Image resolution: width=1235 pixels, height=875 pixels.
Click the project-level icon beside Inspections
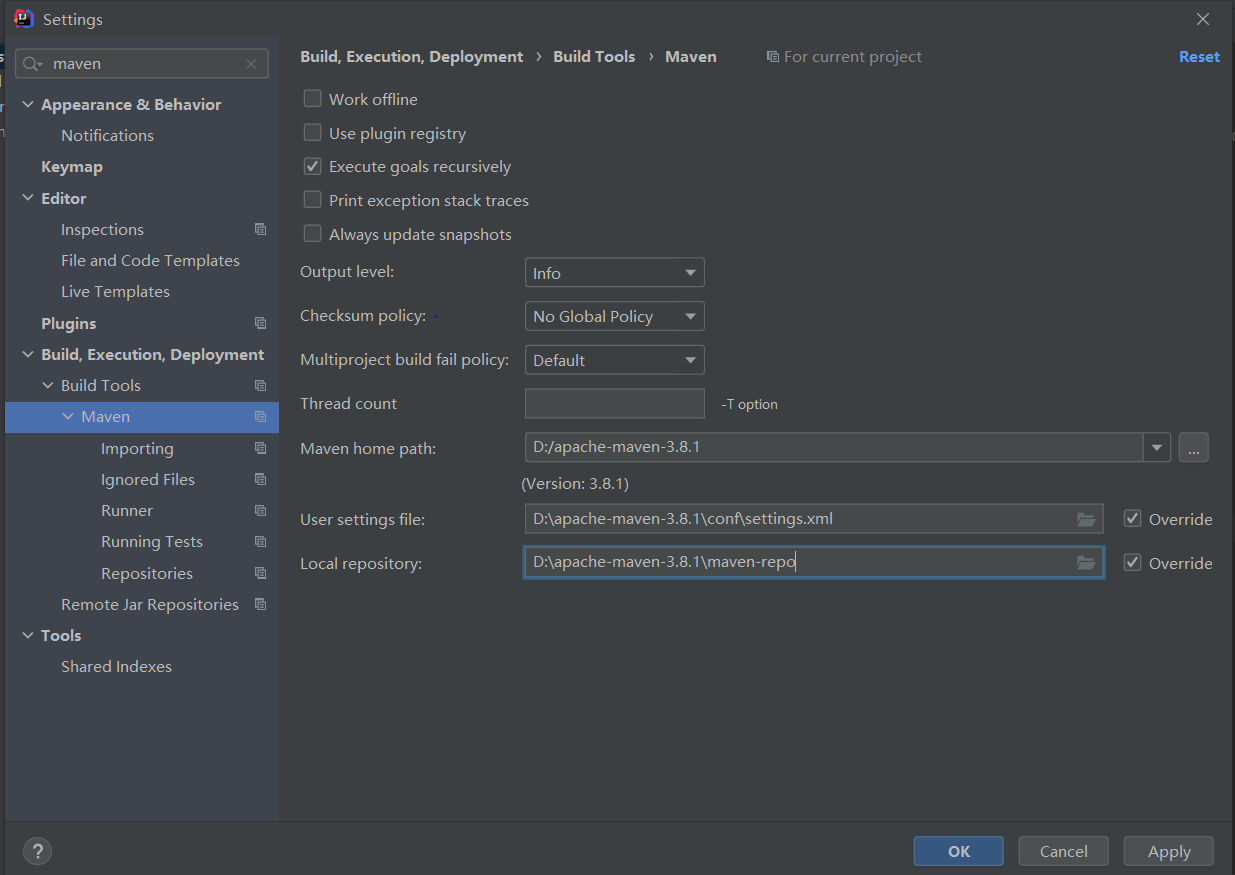pyautogui.click(x=260, y=230)
